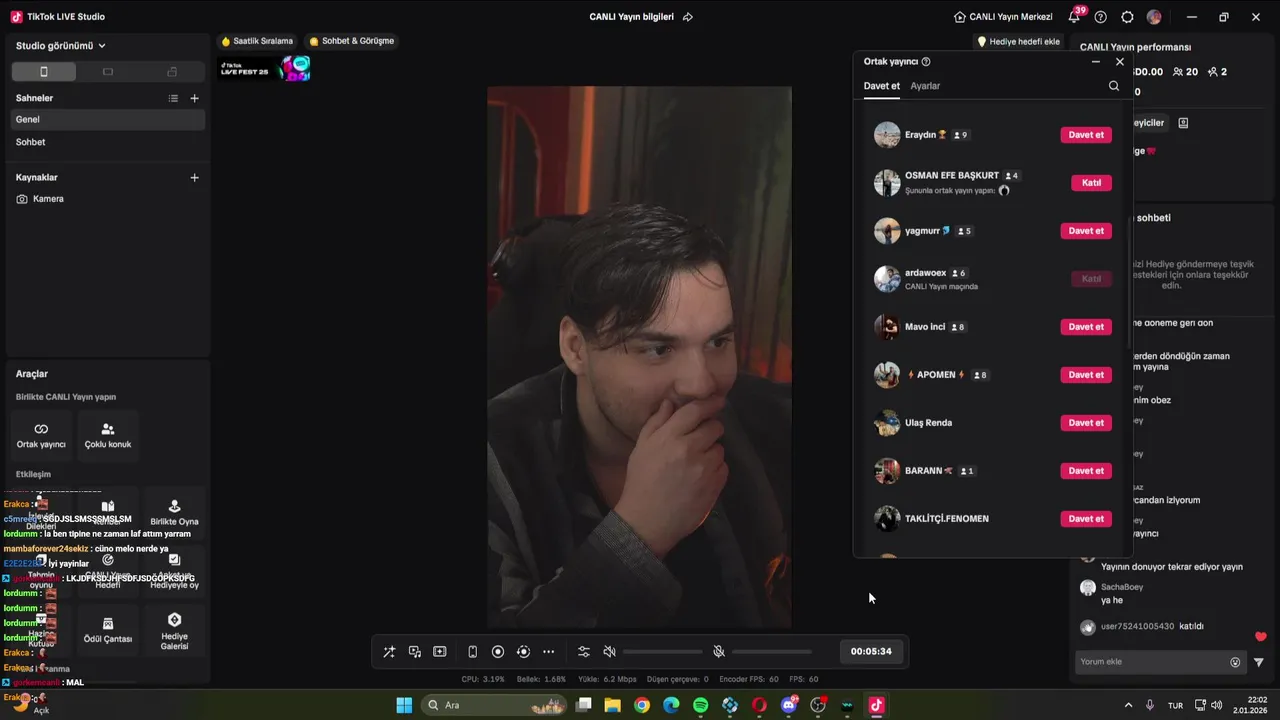
Task: Invite yagmurr with Davet et
Action: [x=1086, y=231]
